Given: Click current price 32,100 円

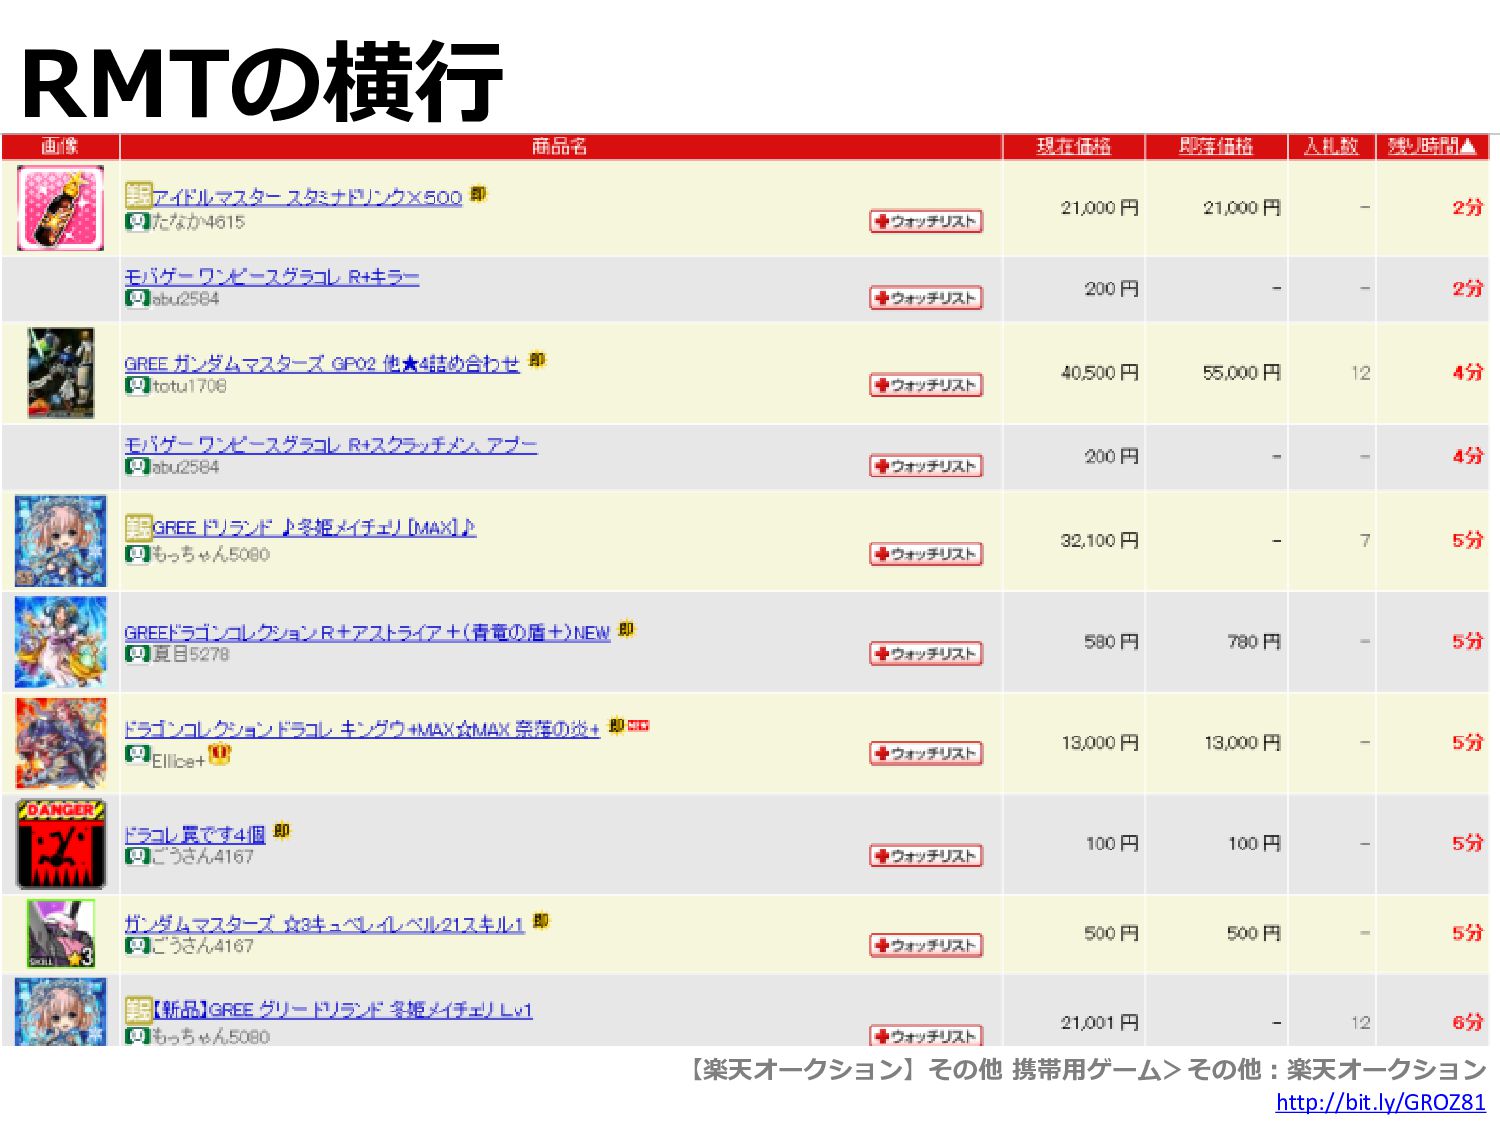Looking at the screenshot, I should coord(1100,541).
